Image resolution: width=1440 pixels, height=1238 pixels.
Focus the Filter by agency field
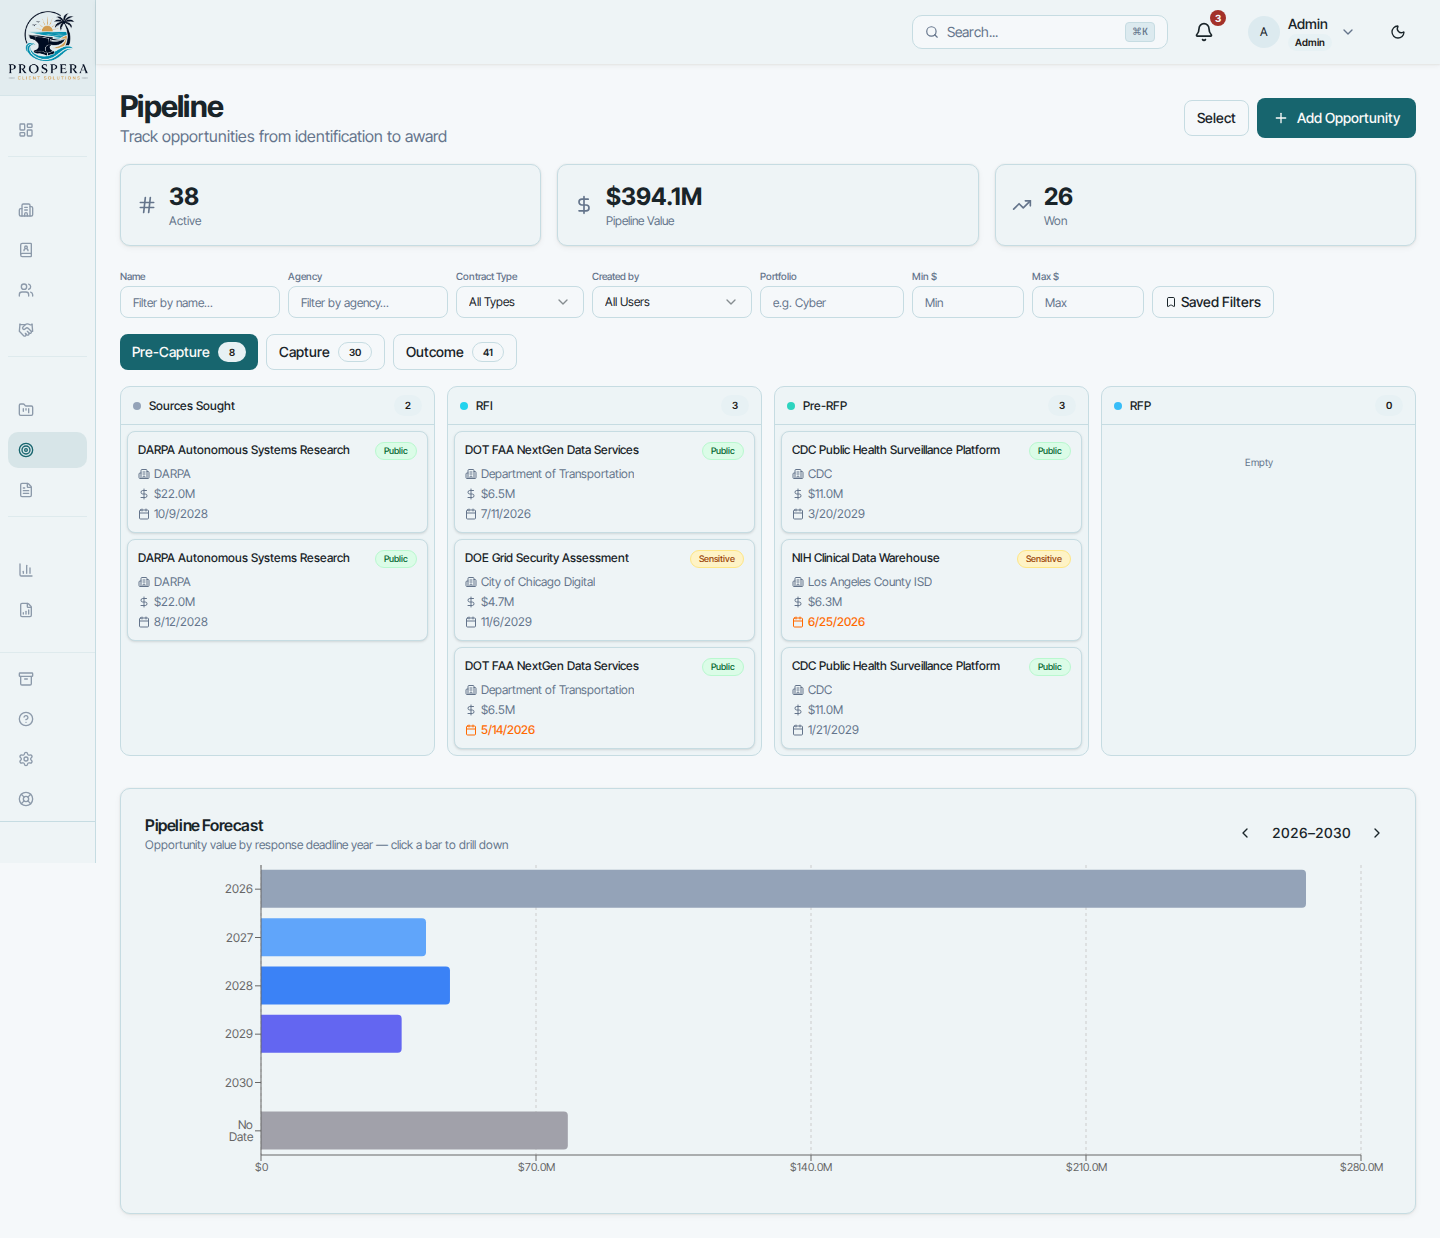(x=368, y=302)
